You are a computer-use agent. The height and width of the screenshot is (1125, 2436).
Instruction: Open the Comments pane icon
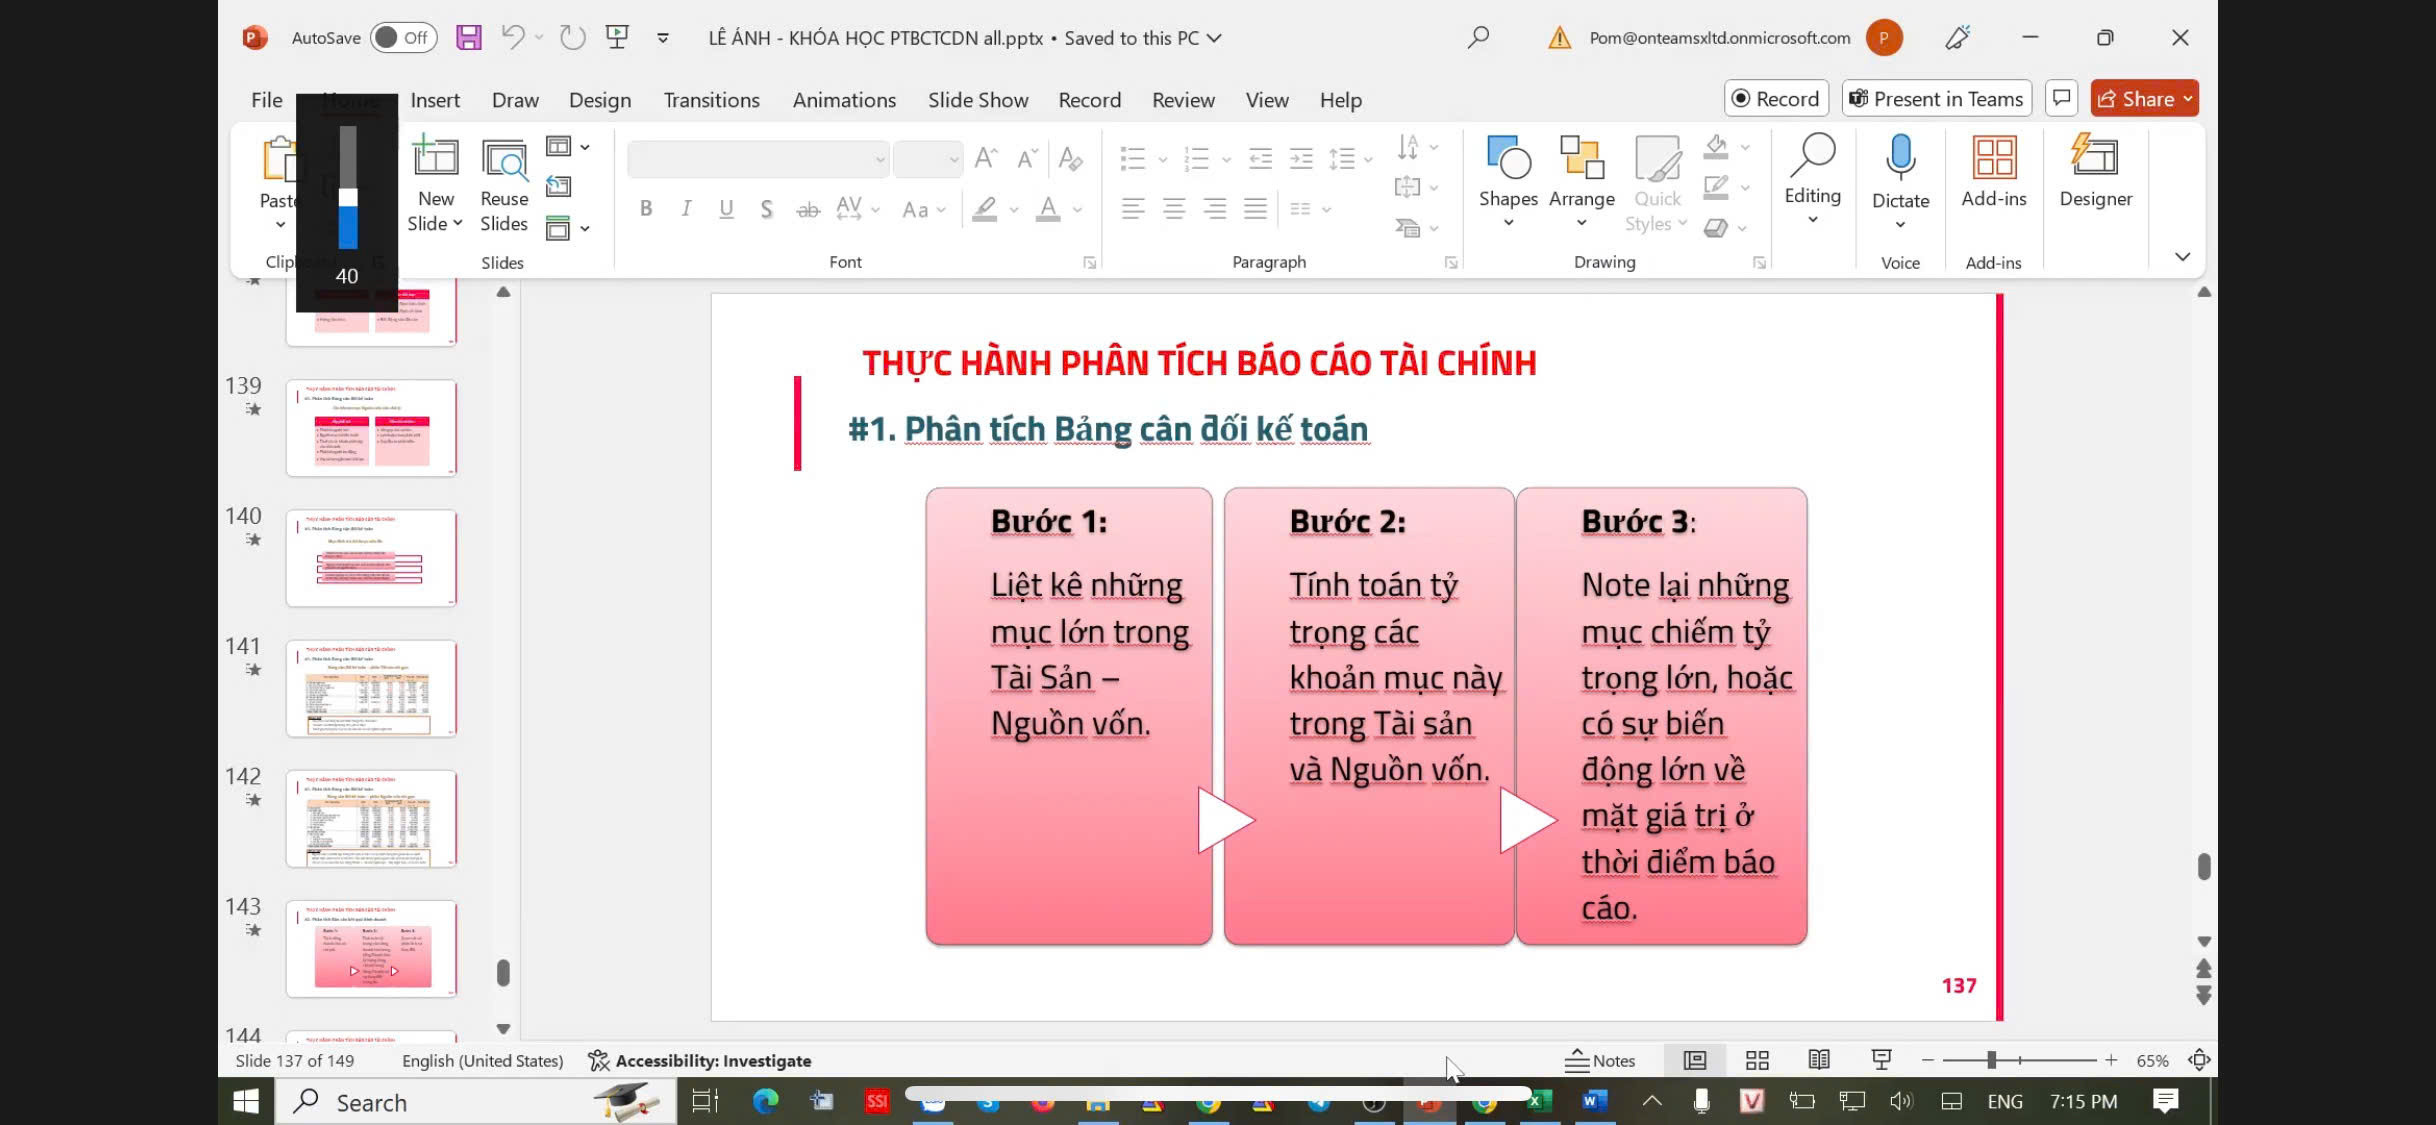coord(2061,98)
